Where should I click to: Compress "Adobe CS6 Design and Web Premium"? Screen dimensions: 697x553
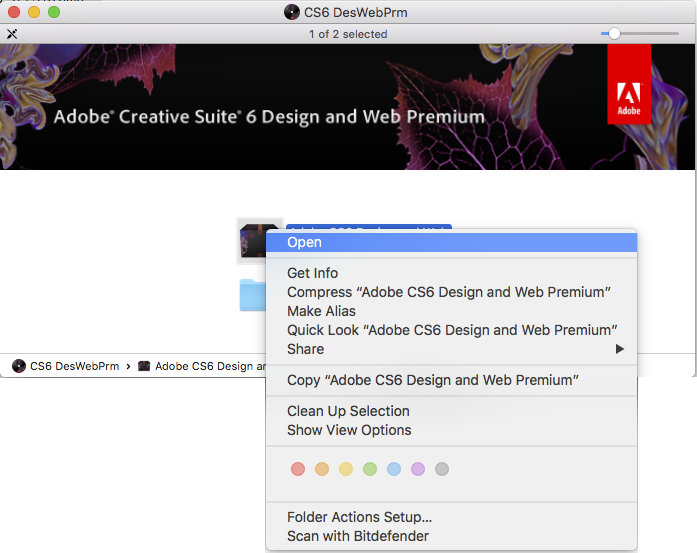pyautogui.click(x=451, y=292)
